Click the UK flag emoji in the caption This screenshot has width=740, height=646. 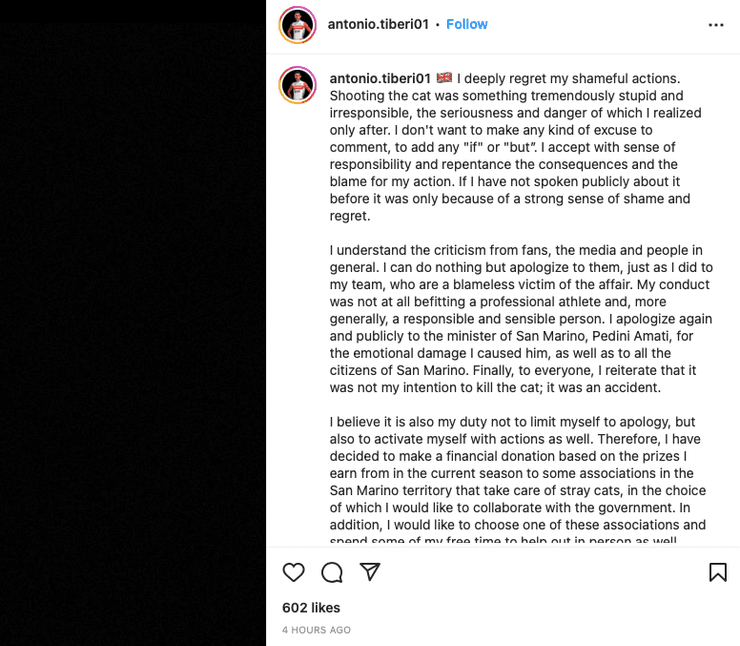click(x=444, y=78)
